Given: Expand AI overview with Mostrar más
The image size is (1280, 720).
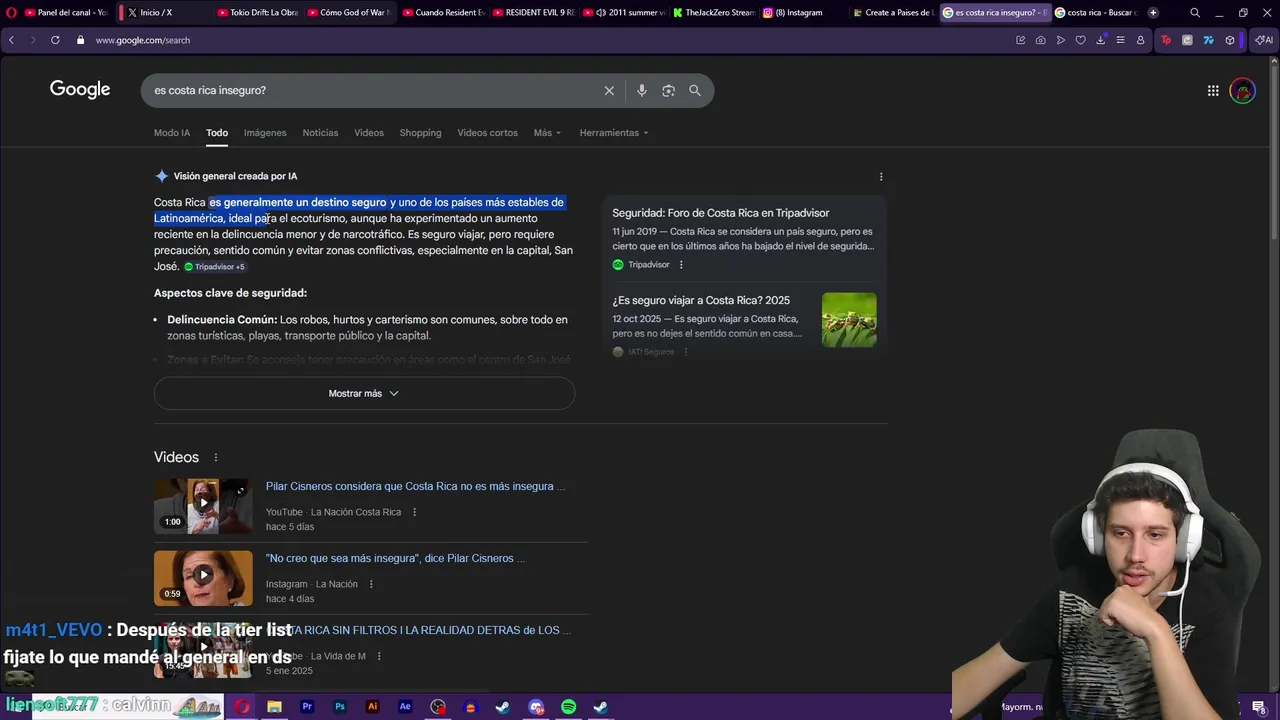Looking at the screenshot, I should click(364, 393).
